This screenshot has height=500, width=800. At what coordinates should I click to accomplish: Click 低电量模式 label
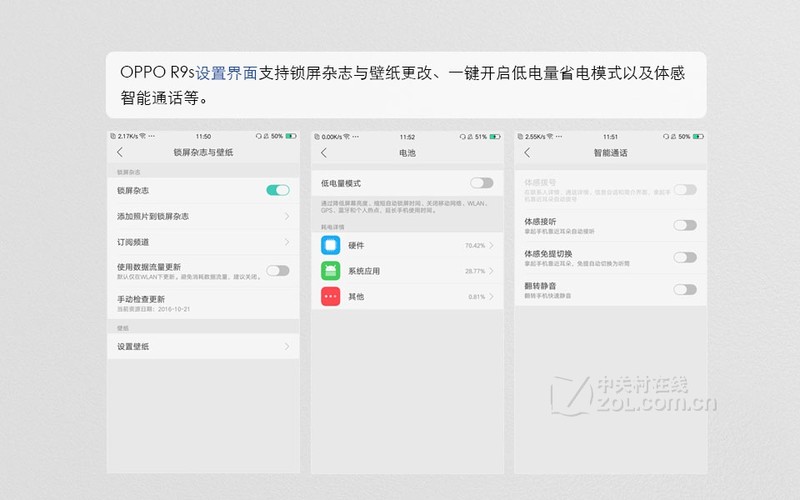tap(341, 183)
